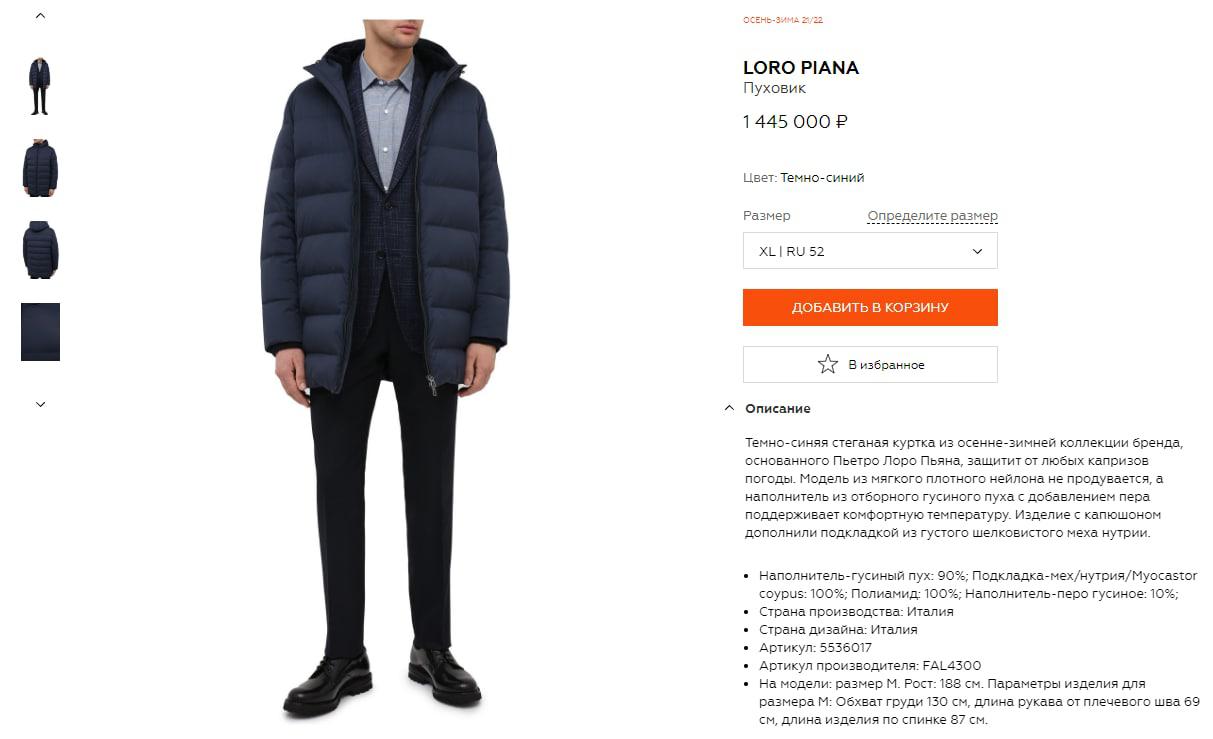This screenshot has height=739, width=1213.
Task: Click the Цвет: Темно-синий color label
Action: pos(804,178)
